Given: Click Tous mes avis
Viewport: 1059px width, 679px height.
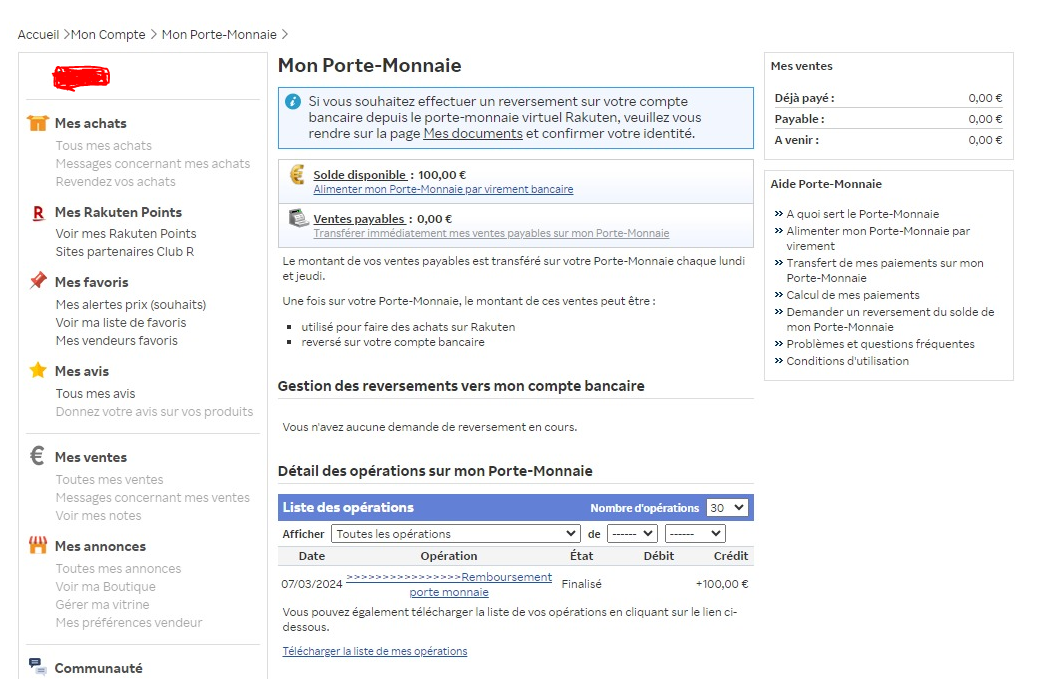Looking at the screenshot, I should (95, 393).
